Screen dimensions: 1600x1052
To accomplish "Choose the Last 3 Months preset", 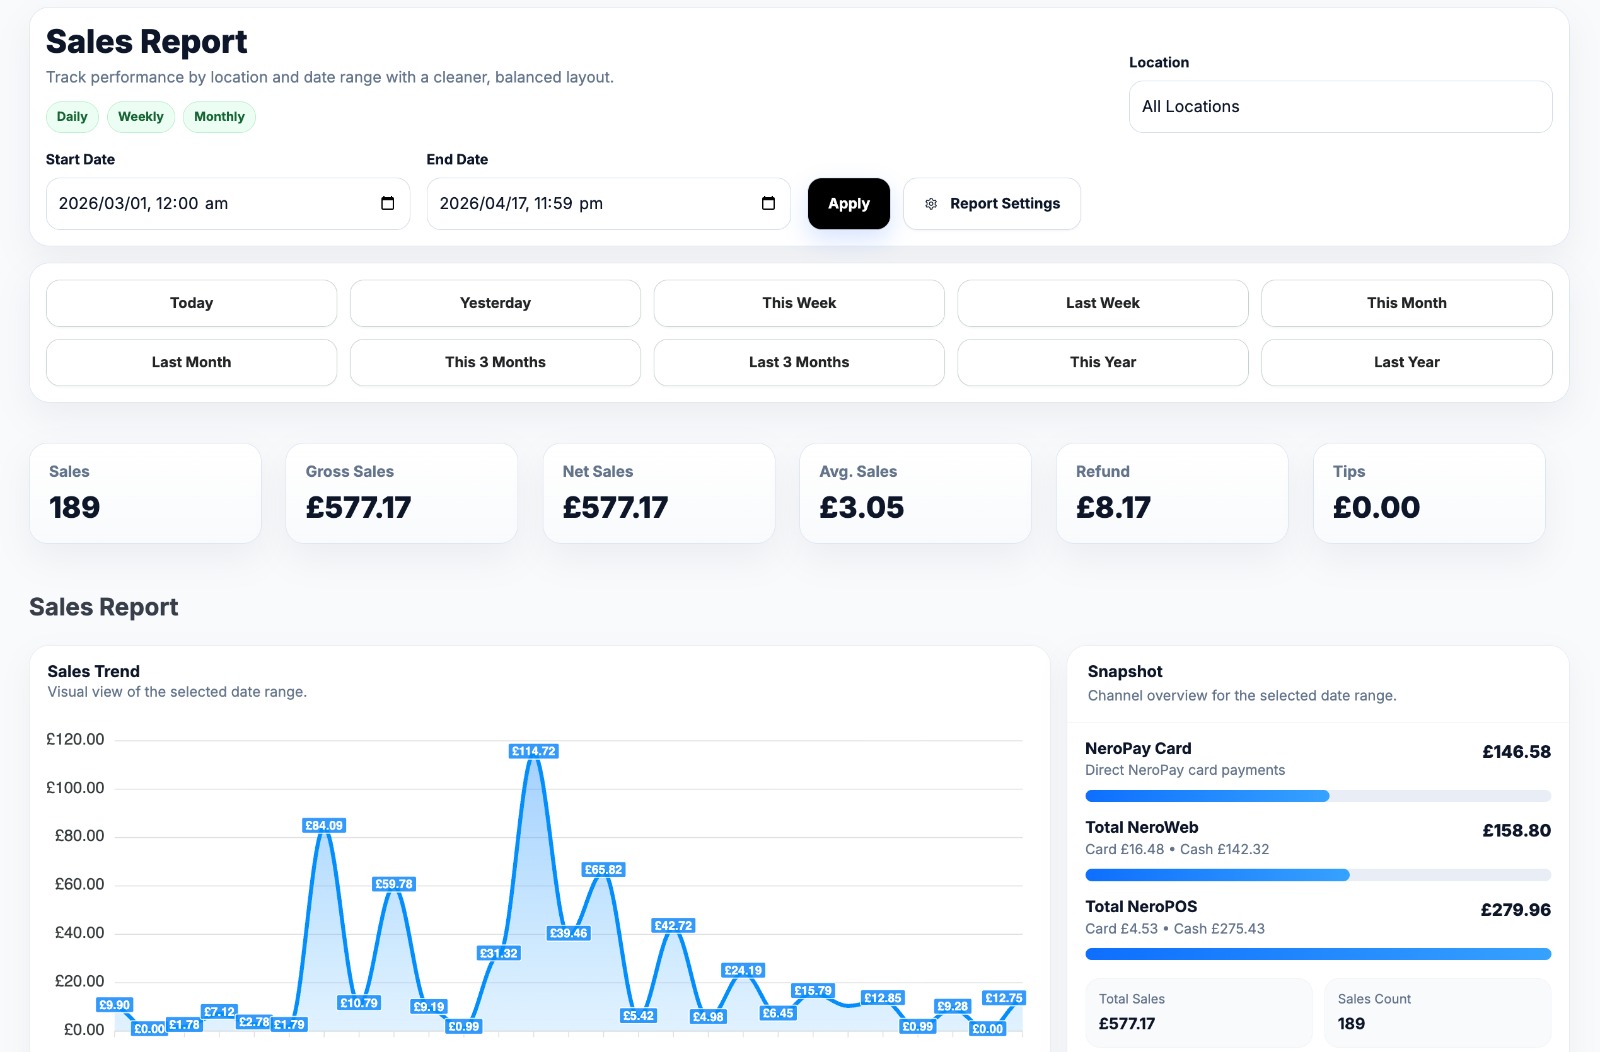I will 799,362.
